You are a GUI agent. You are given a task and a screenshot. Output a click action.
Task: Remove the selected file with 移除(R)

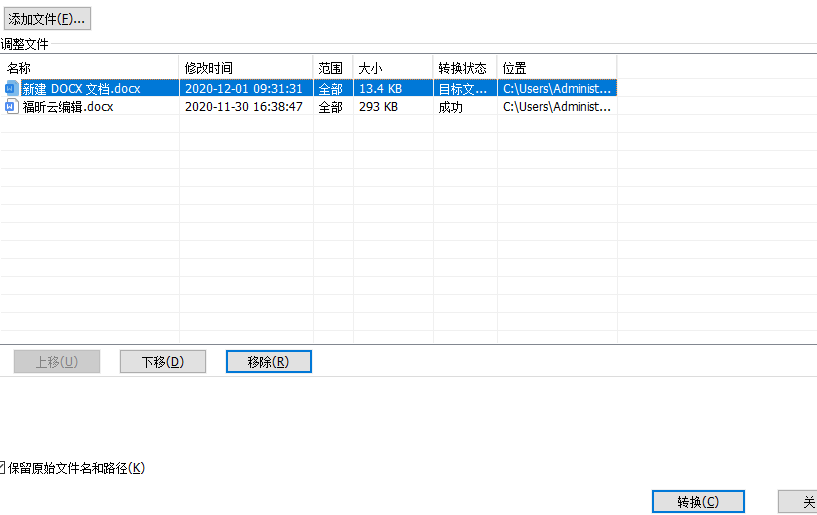coord(269,361)
